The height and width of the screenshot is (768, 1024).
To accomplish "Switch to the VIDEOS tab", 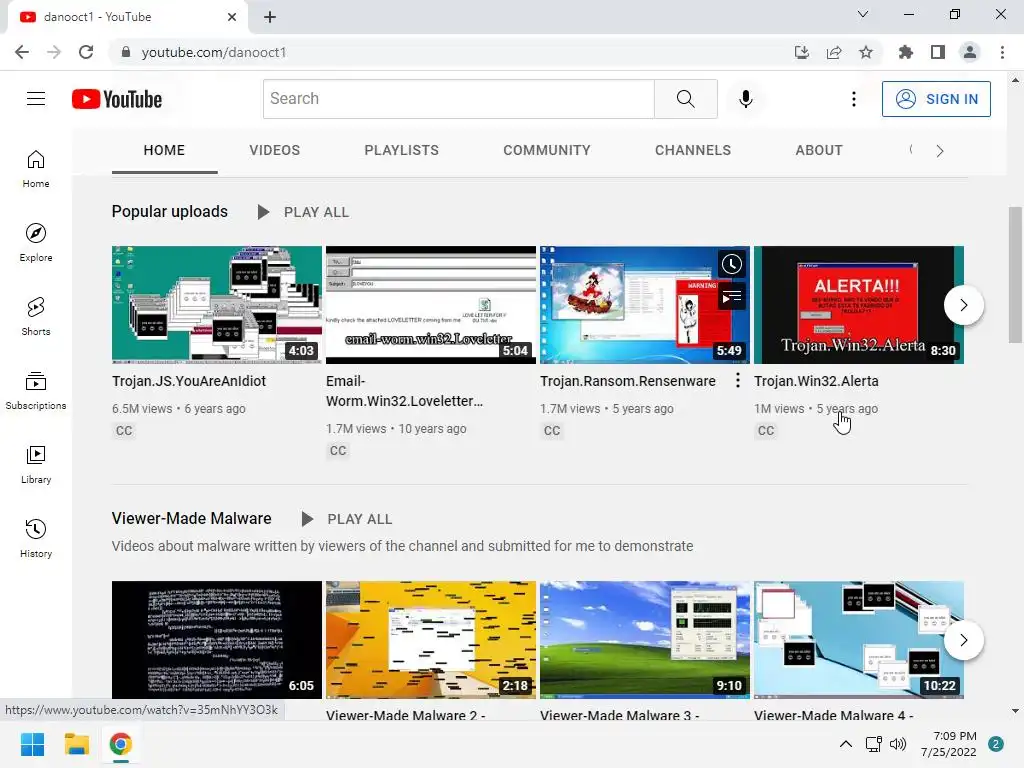I will click(x=274, y=150).
